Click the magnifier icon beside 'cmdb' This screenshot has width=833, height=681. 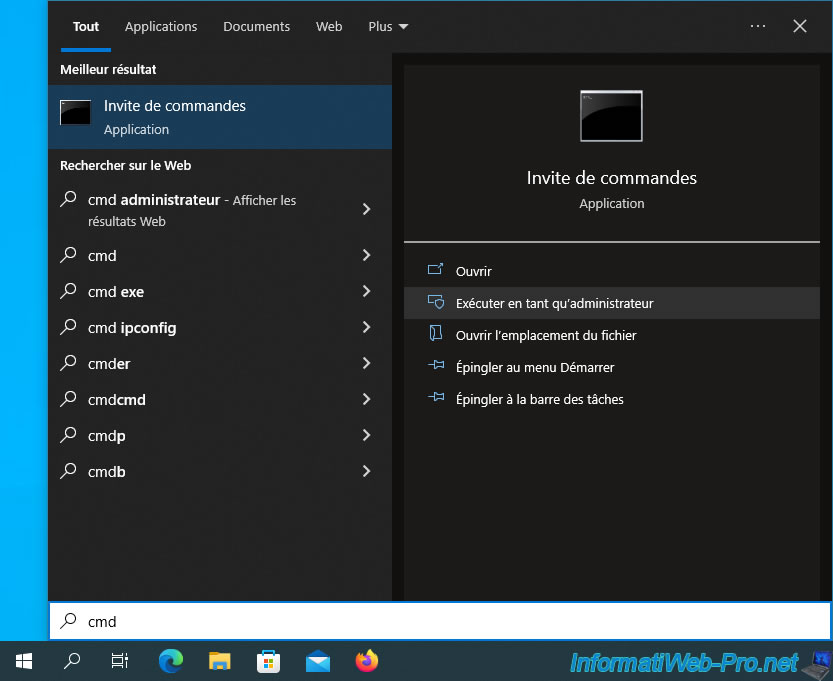tap(68, 471)
